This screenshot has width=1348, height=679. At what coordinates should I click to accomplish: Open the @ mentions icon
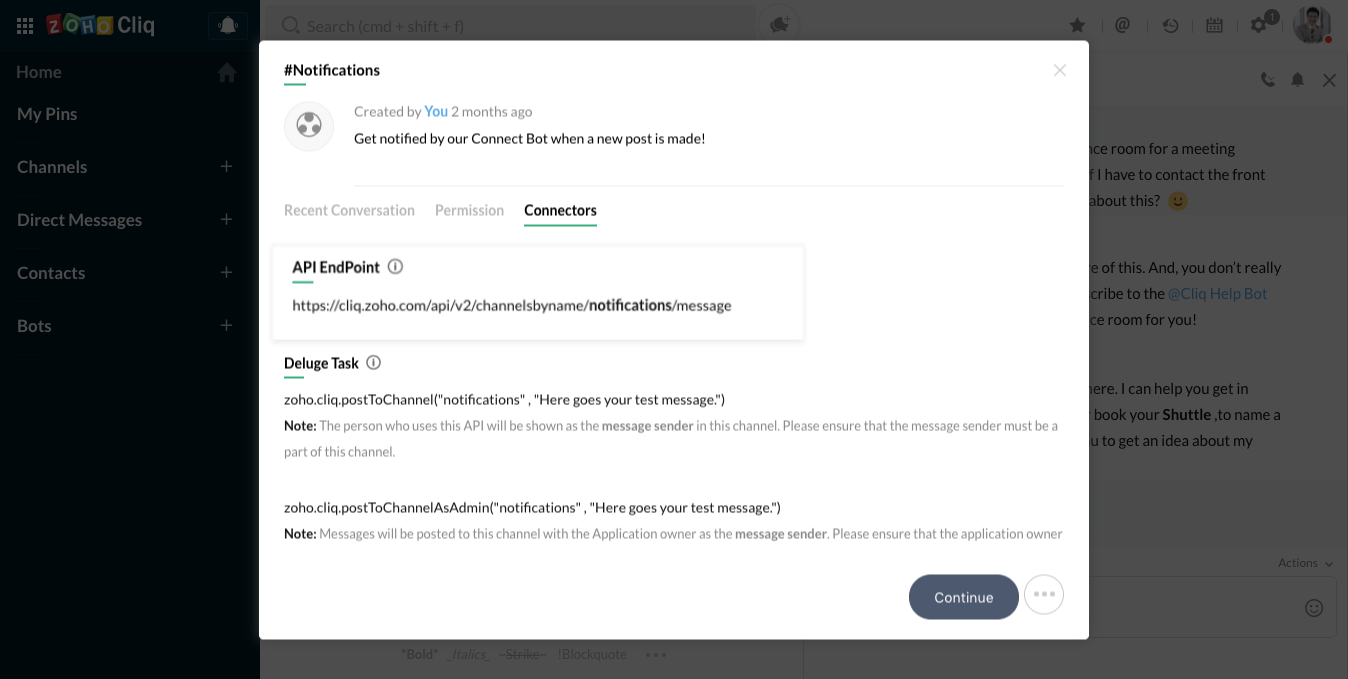[1122, 26]
